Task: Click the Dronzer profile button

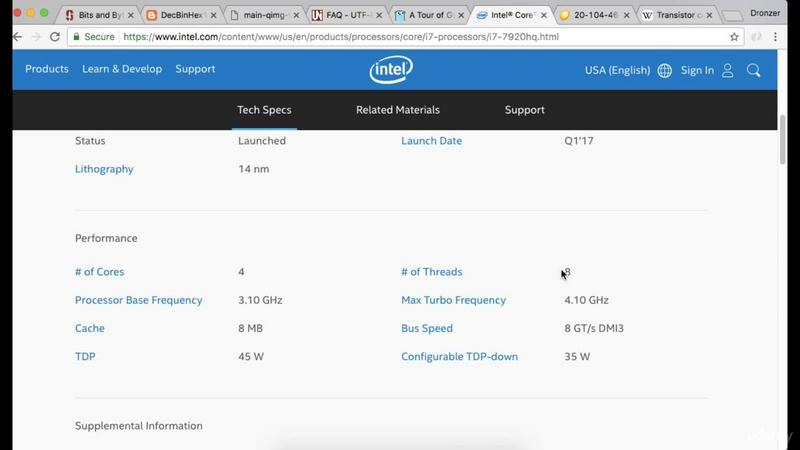Action: tap(765, 13)
